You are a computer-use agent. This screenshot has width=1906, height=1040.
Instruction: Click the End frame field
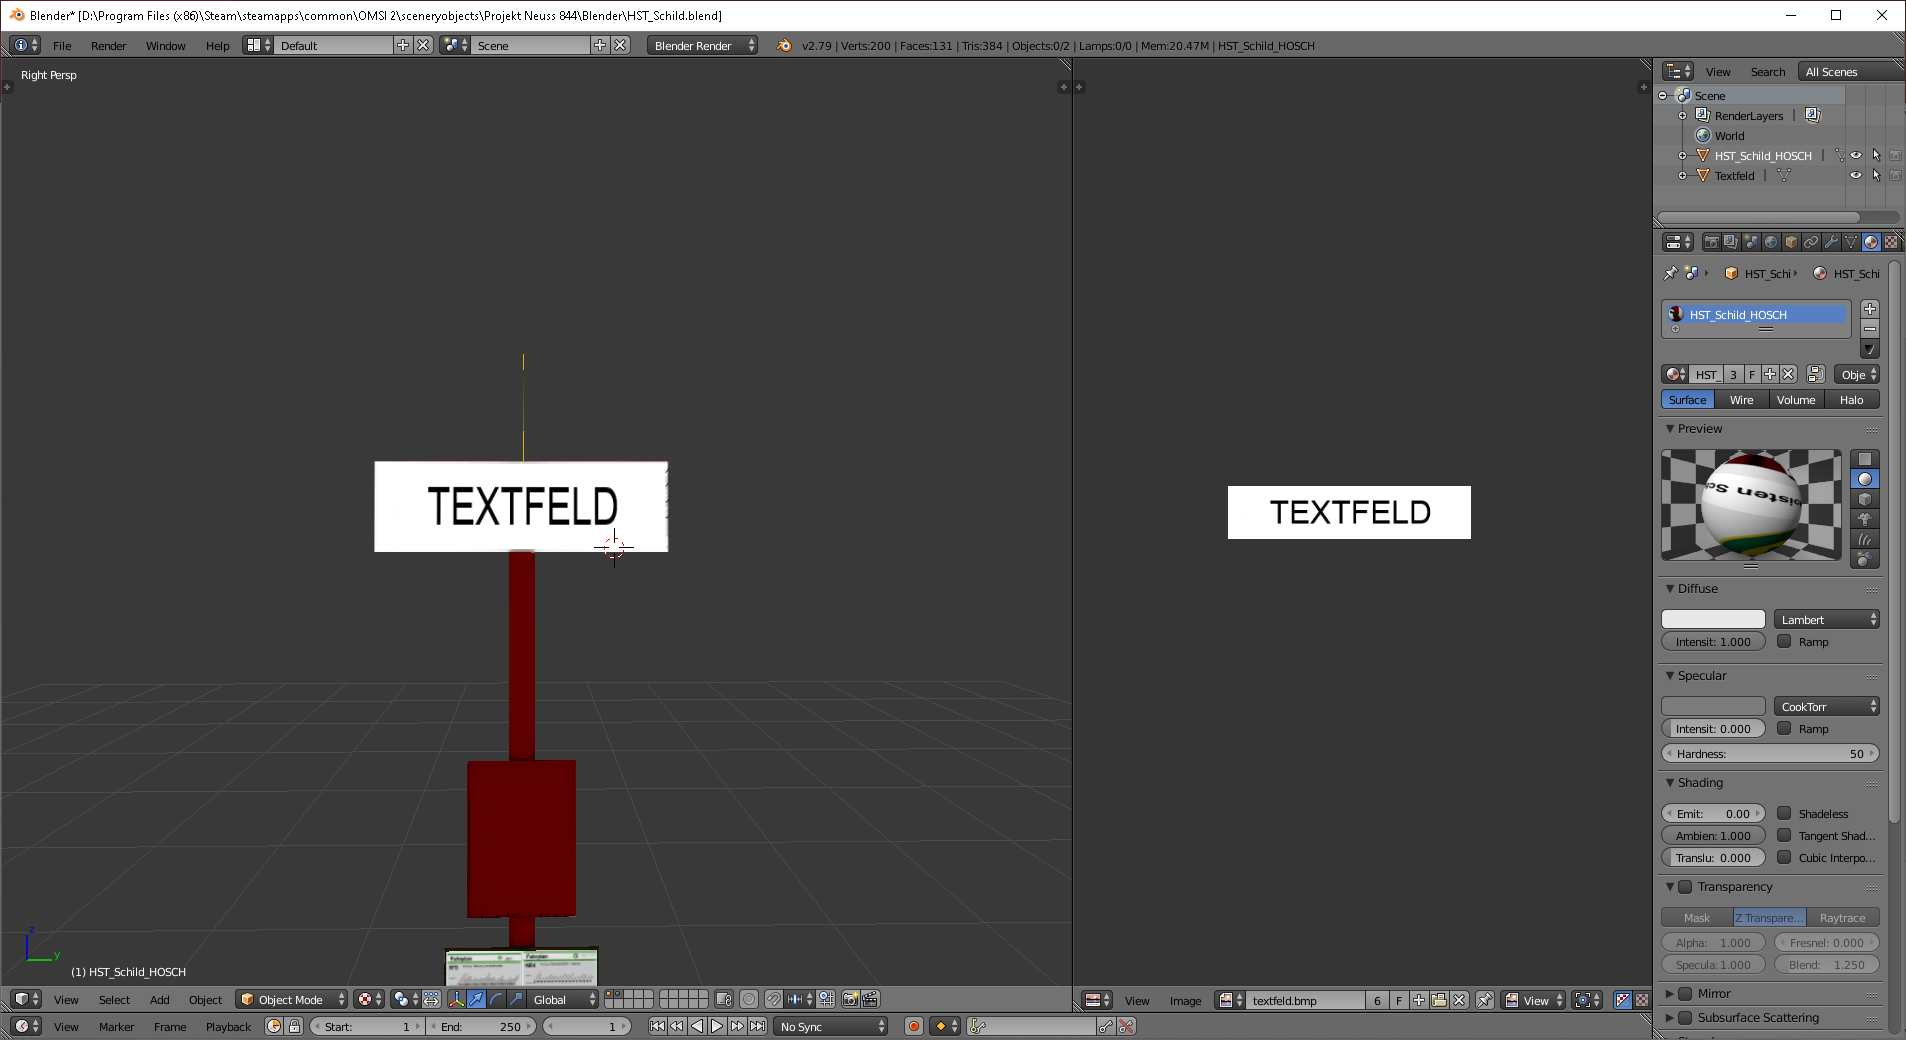[482, 1026]
